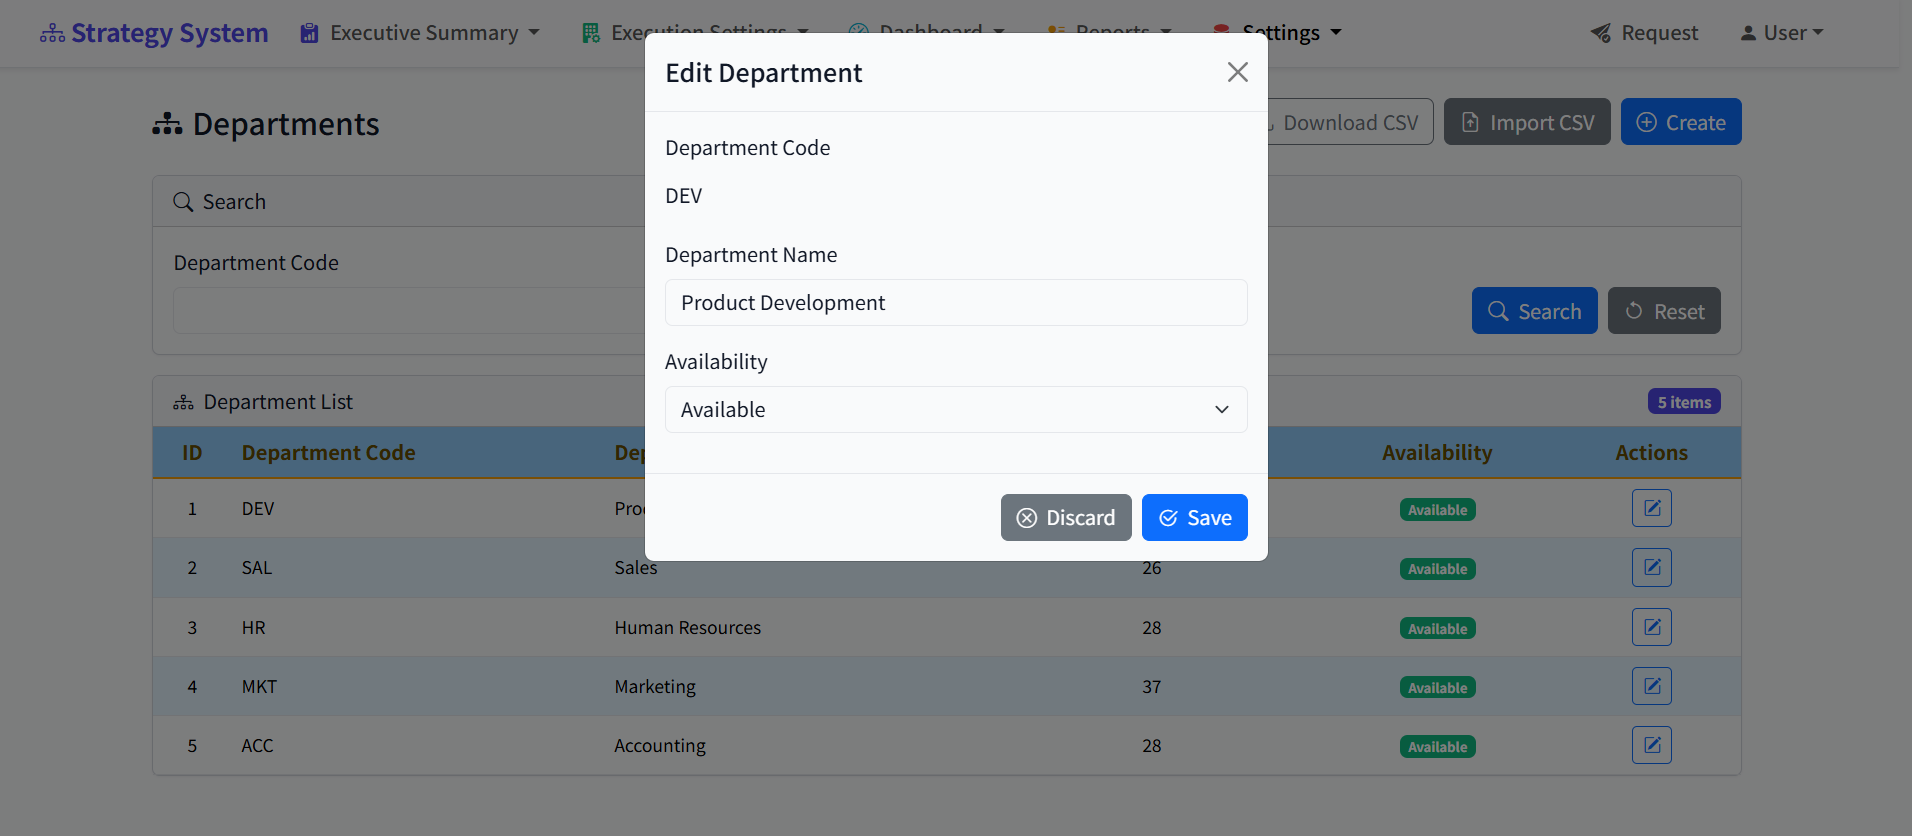Screen dimensions: 1912x836
Task: Click the Department Code search field
Action: click(410, 310)
